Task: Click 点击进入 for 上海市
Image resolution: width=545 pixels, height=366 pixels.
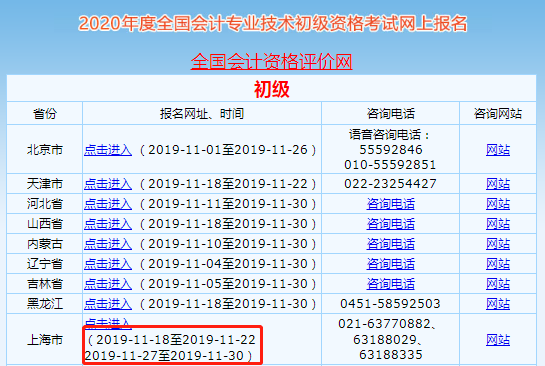Action: pos(108,323)
